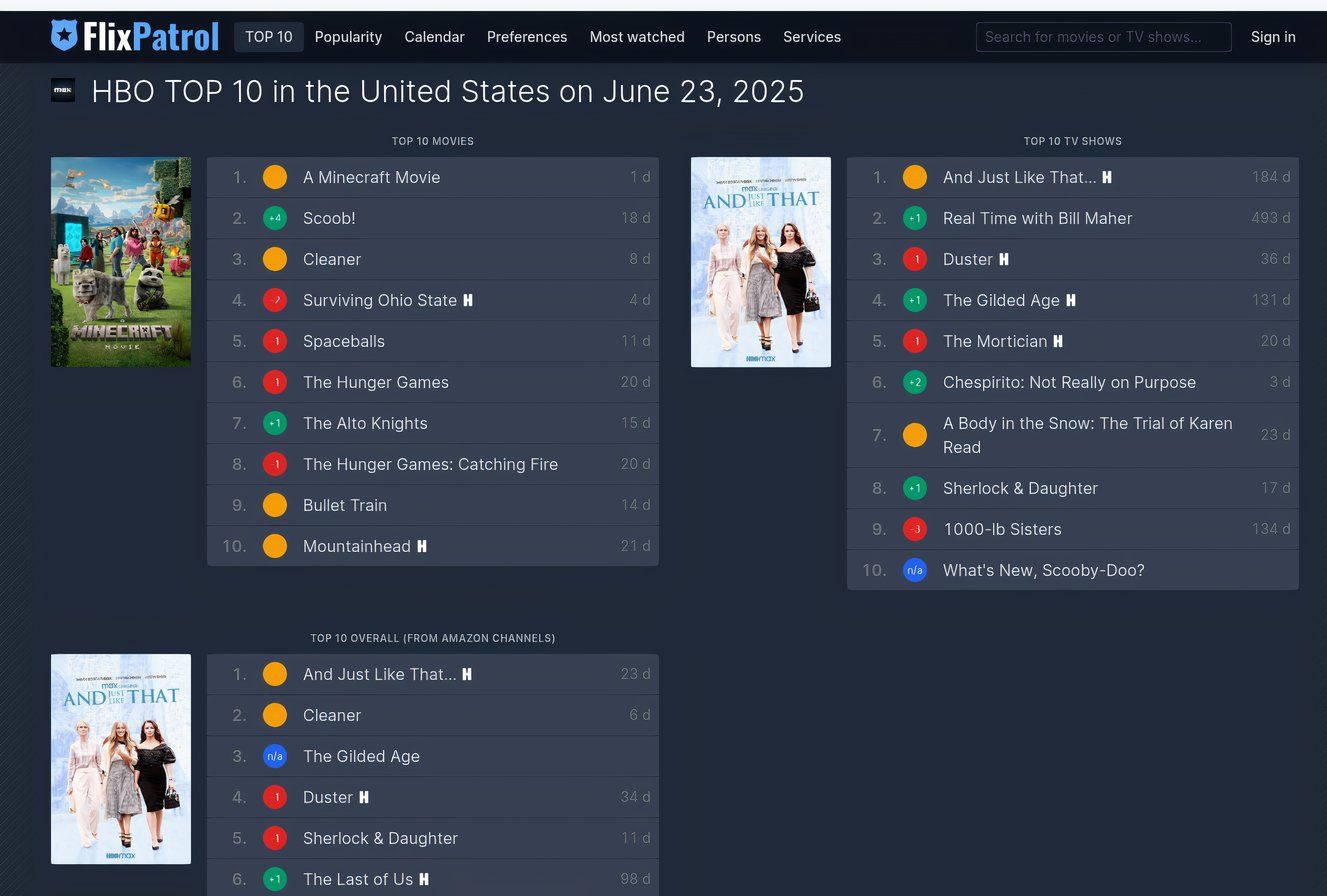
Task: Open The Hunger Games: Catching Fire link
Action: [x=430, y=464]
